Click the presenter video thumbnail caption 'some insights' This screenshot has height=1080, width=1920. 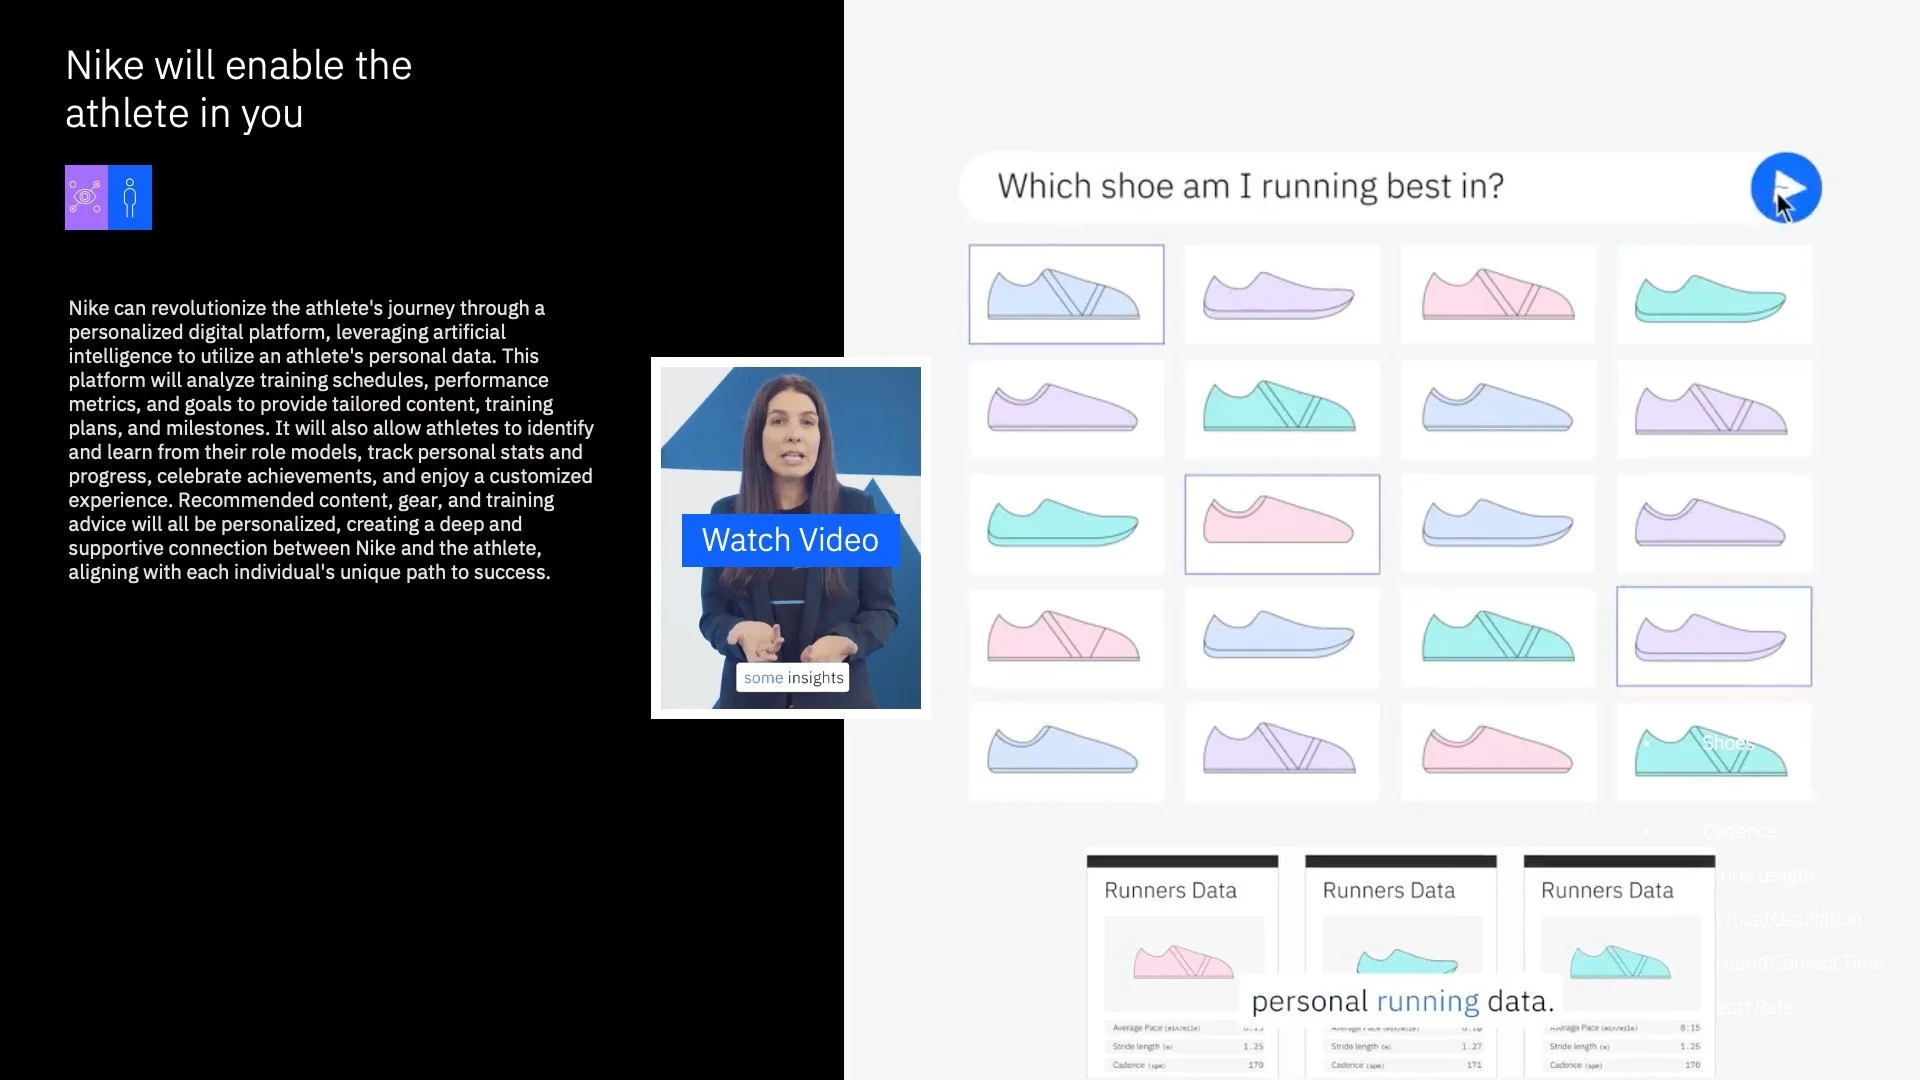coord(793,678)
